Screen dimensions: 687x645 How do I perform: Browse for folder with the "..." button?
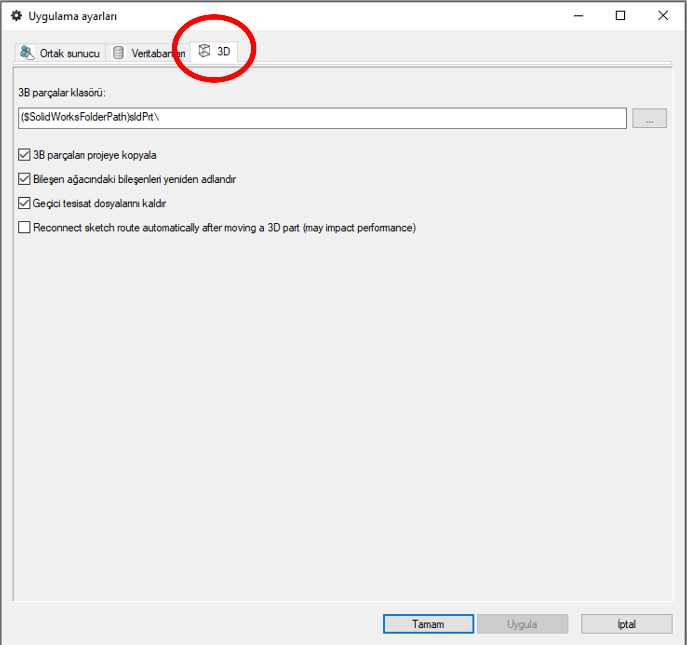point(649,118)
